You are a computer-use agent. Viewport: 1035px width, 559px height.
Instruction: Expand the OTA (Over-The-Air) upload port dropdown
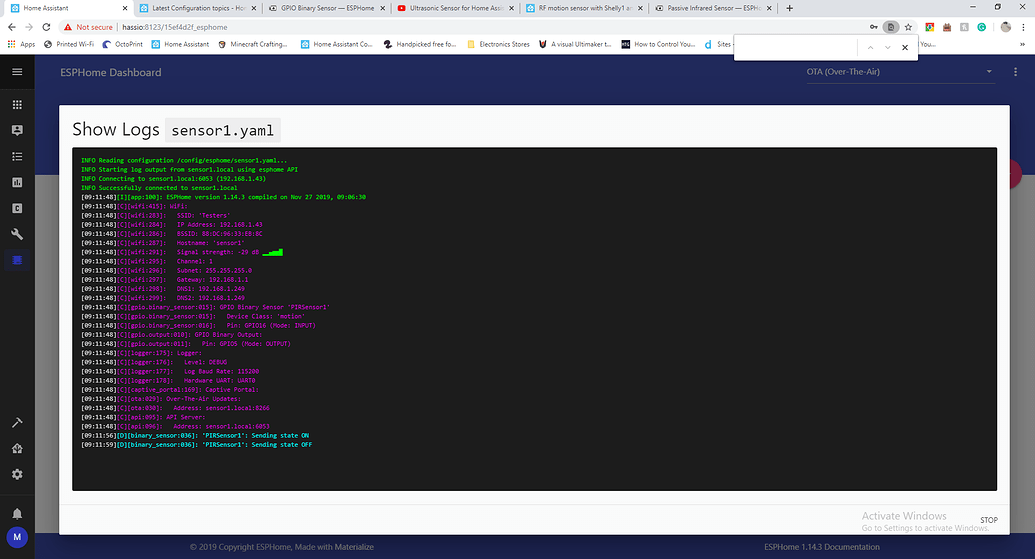pyautogui.click(x=899, y=72)
